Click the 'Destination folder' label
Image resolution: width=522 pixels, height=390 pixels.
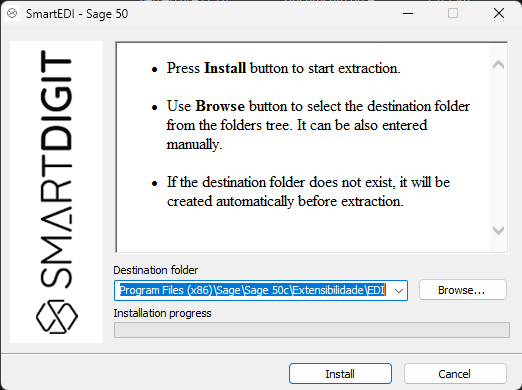[156, 270]
